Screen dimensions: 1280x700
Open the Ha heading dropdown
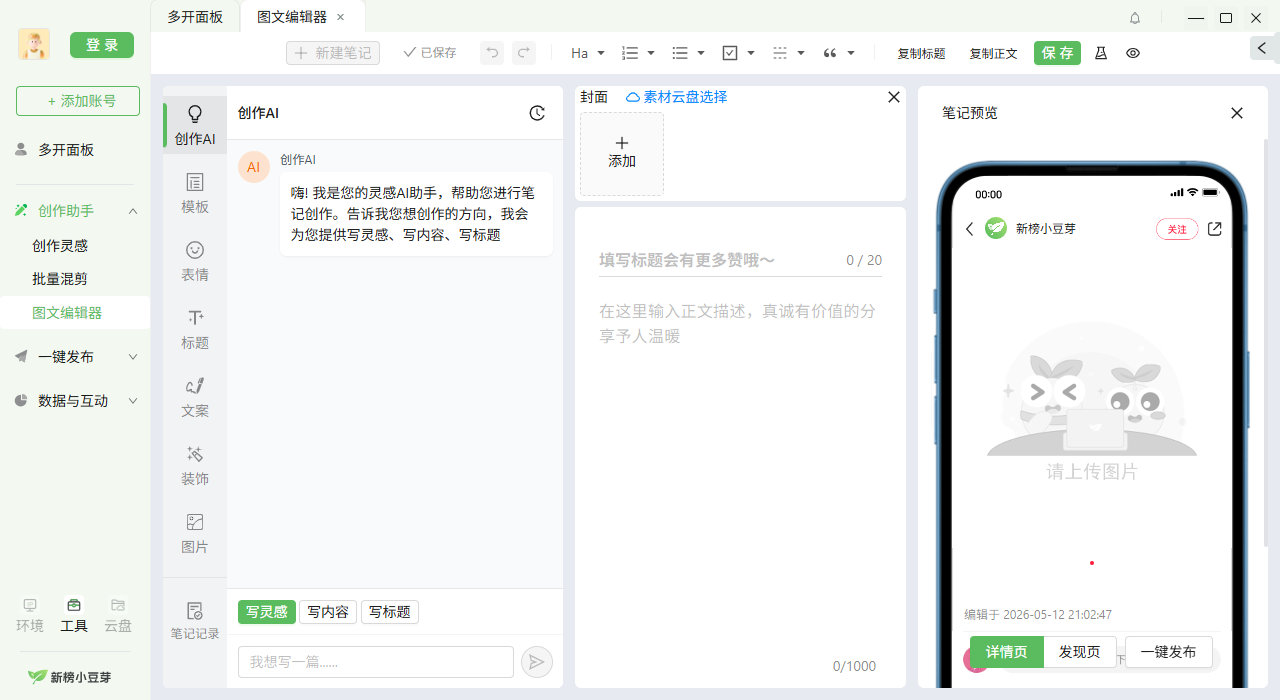(588, 53)
